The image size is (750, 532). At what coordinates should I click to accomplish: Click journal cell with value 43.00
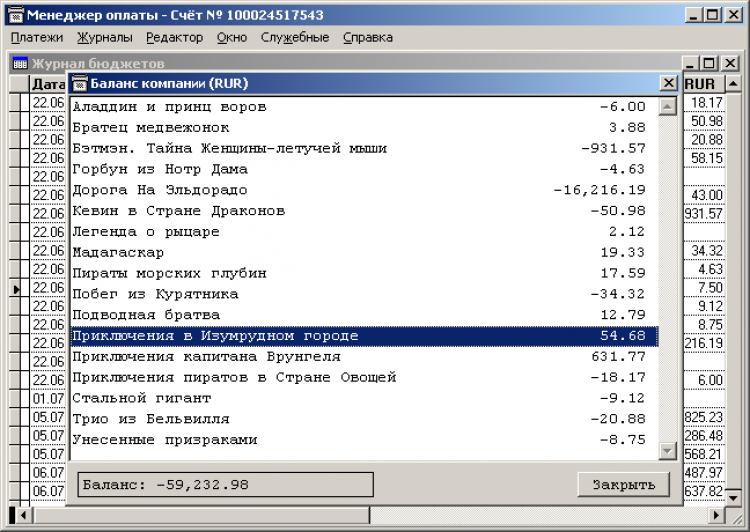704,195
